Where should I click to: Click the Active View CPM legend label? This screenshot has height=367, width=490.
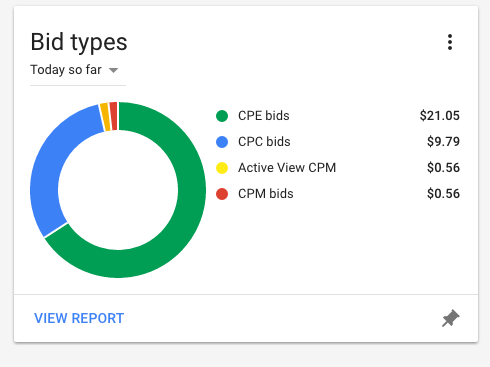pos(287,168)
